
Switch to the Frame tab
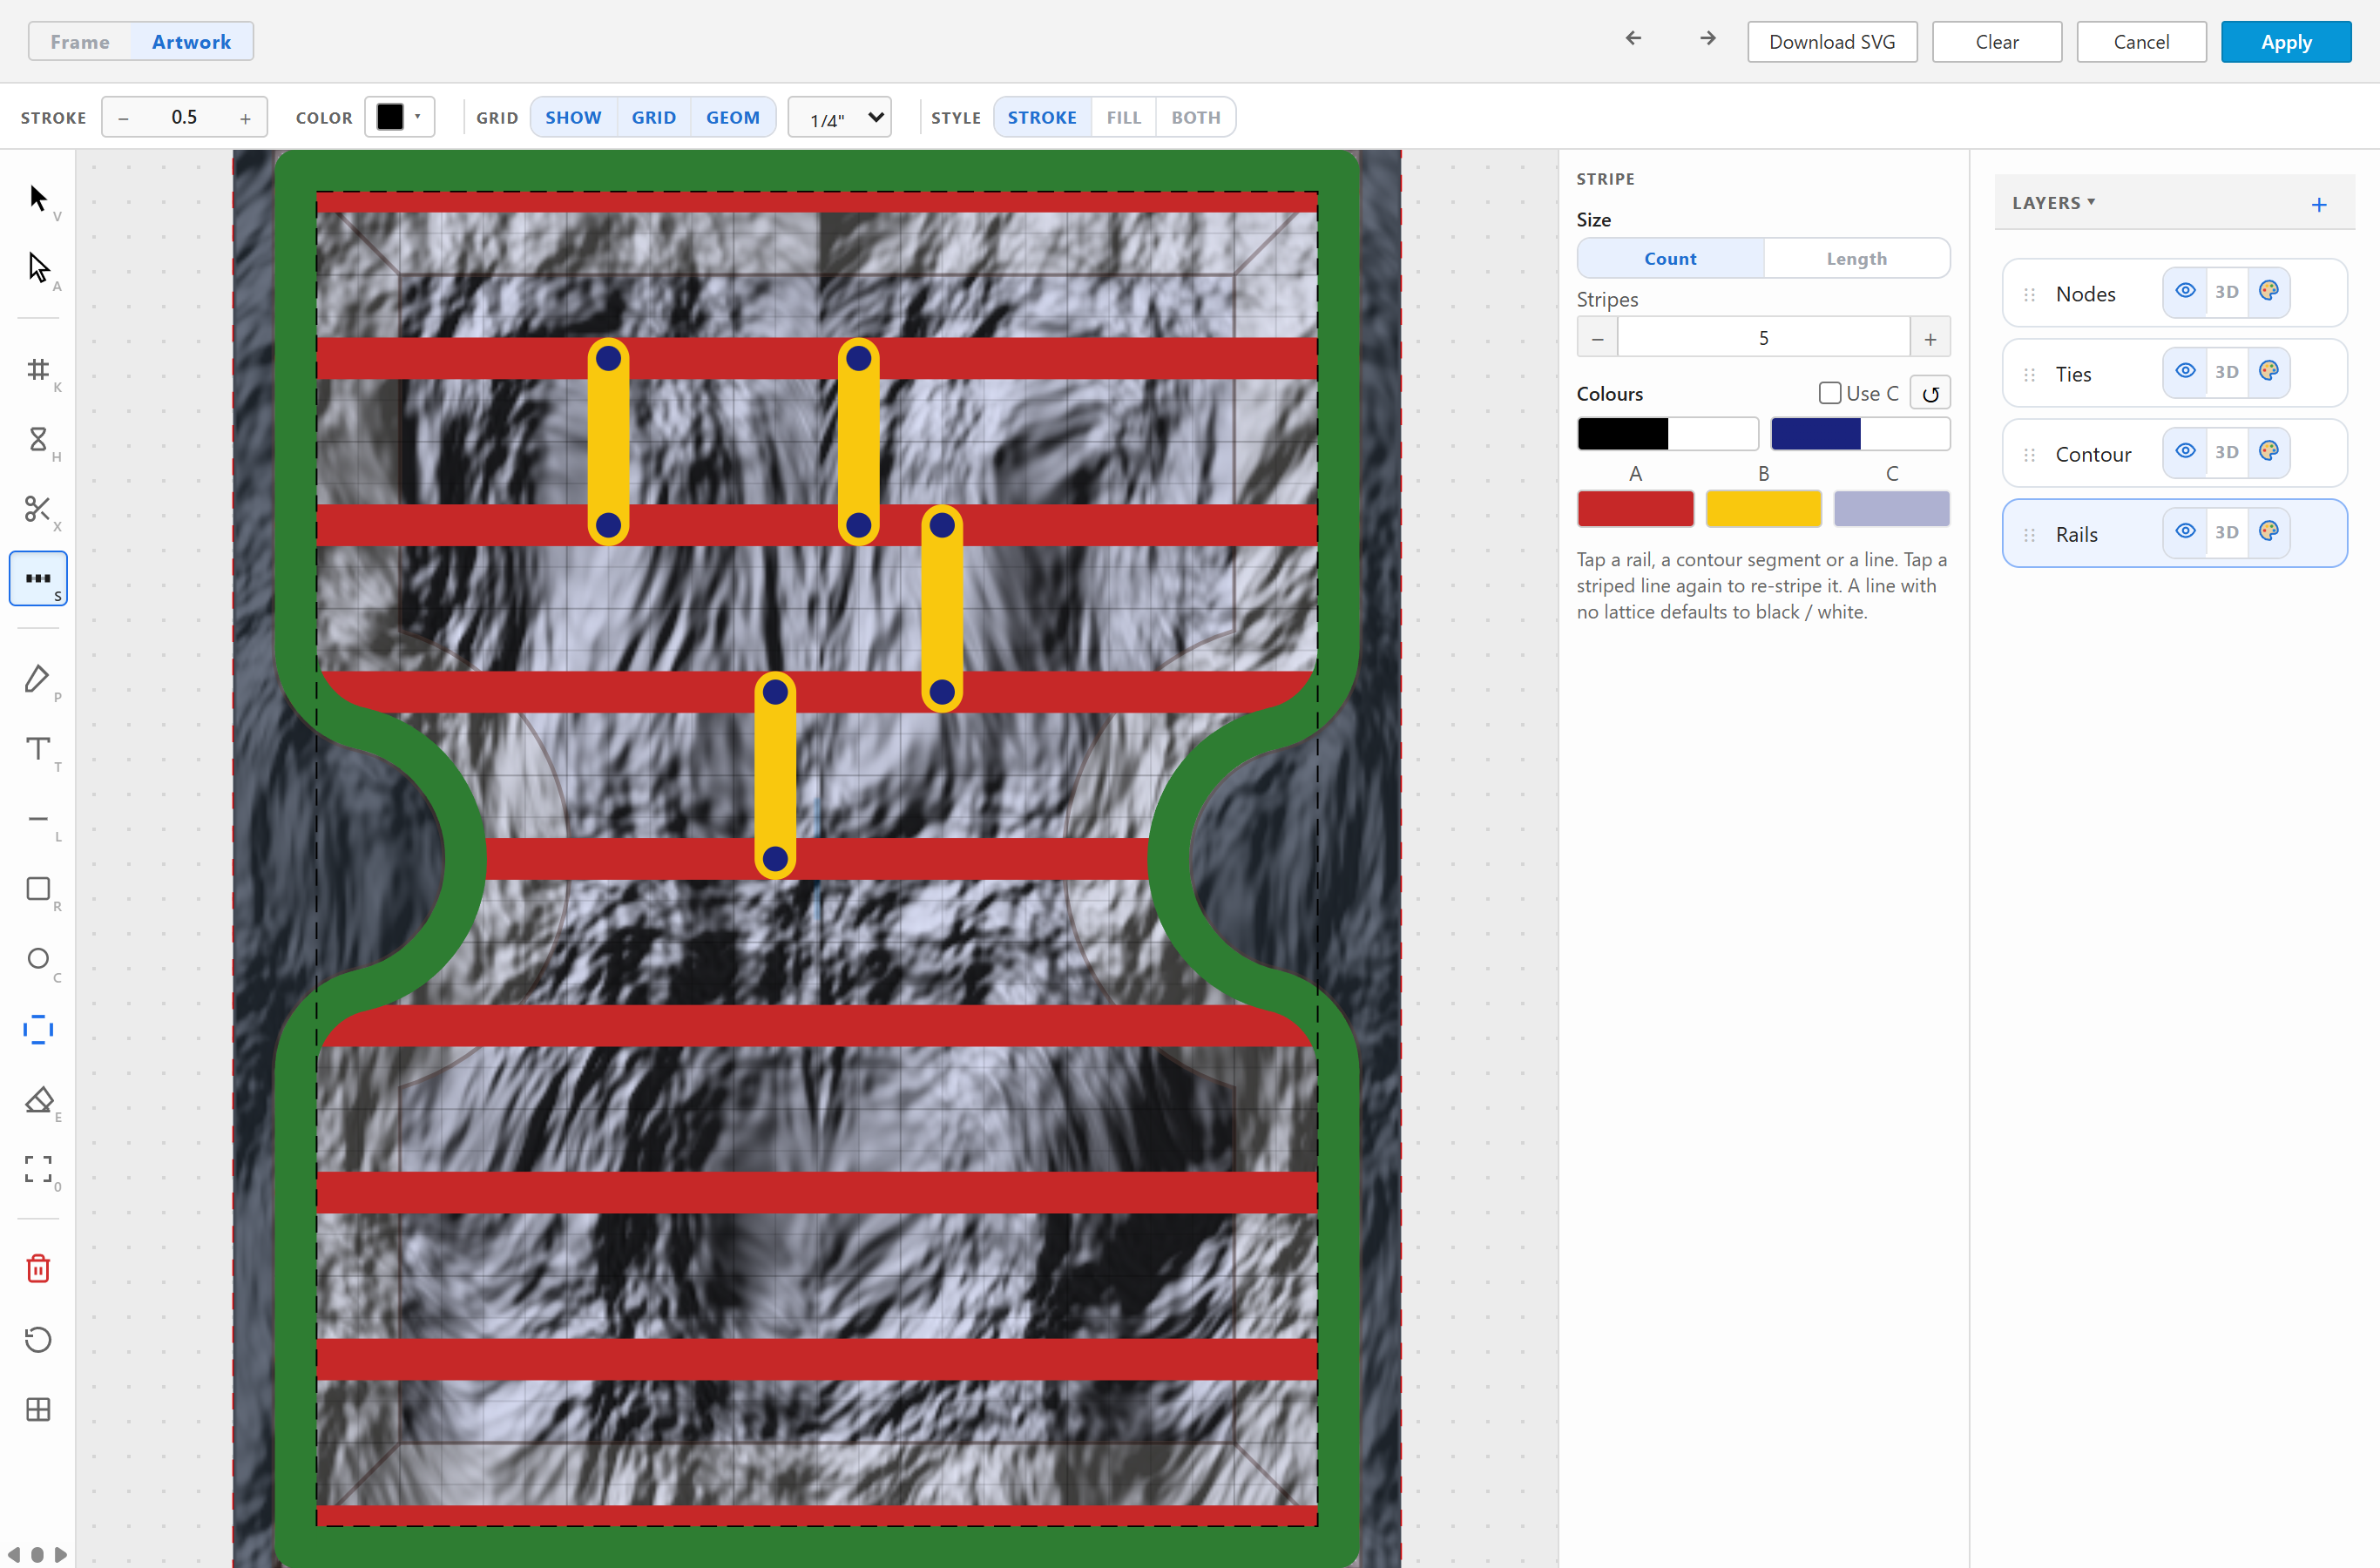pos(80,42)
